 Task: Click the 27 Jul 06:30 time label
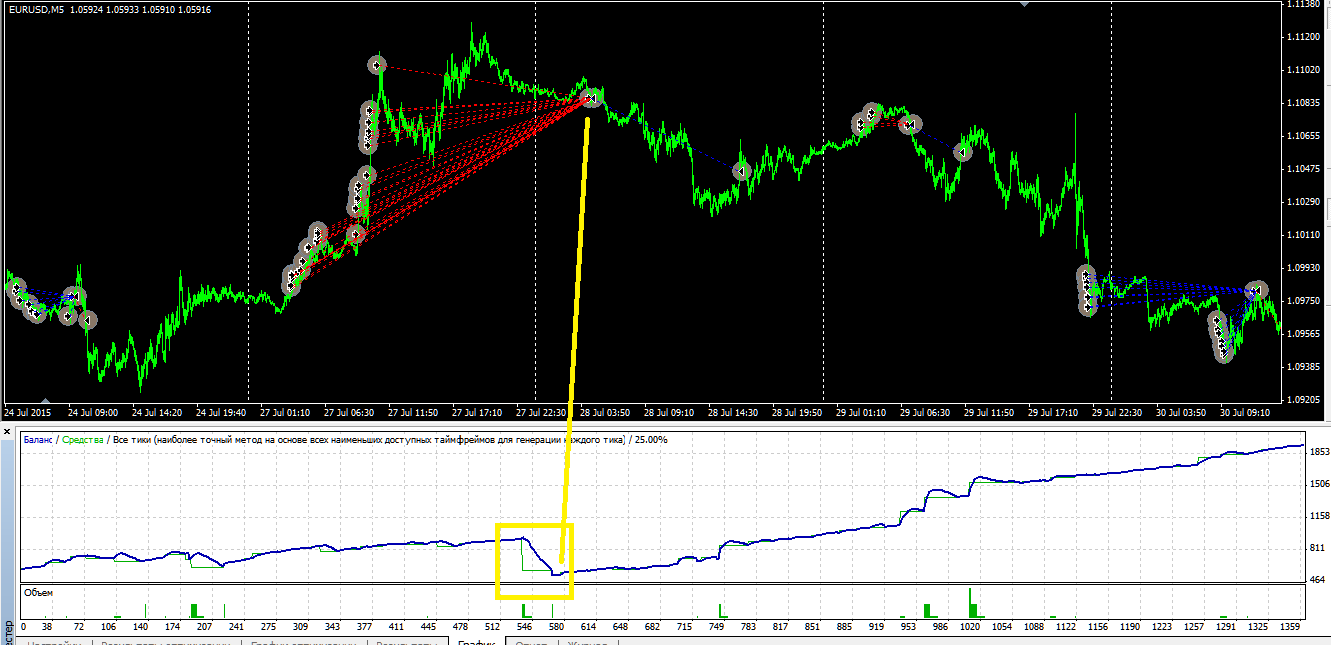coord(347,412)
